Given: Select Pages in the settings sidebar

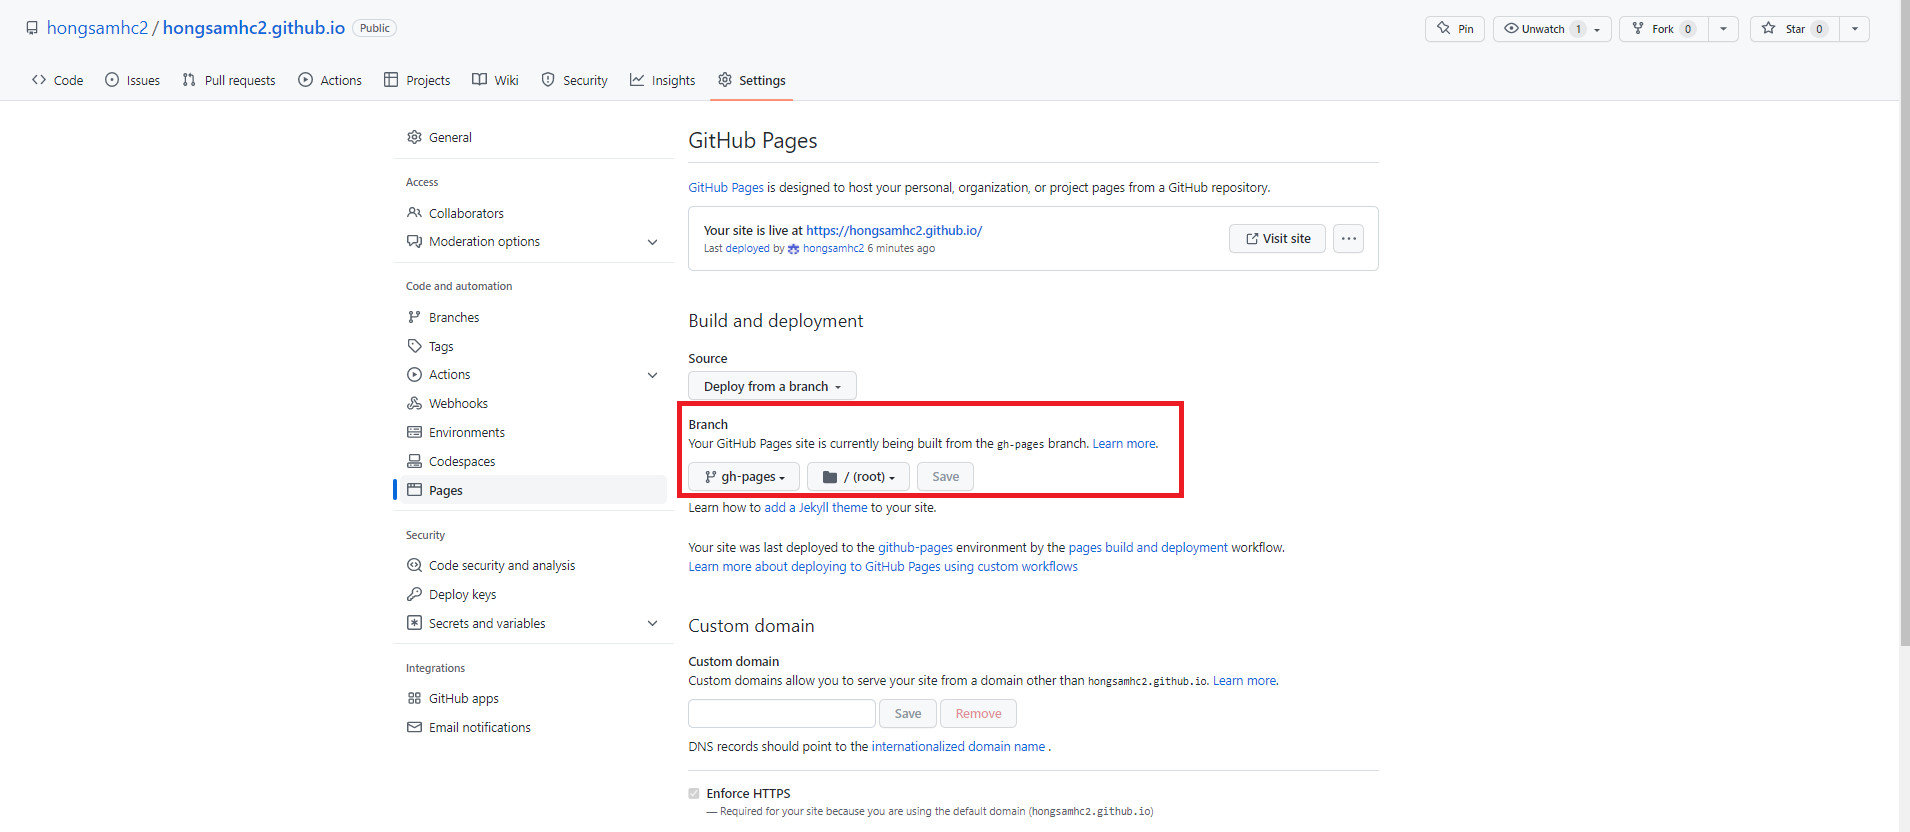Looking at the screenshot, I should coord(533,490).
